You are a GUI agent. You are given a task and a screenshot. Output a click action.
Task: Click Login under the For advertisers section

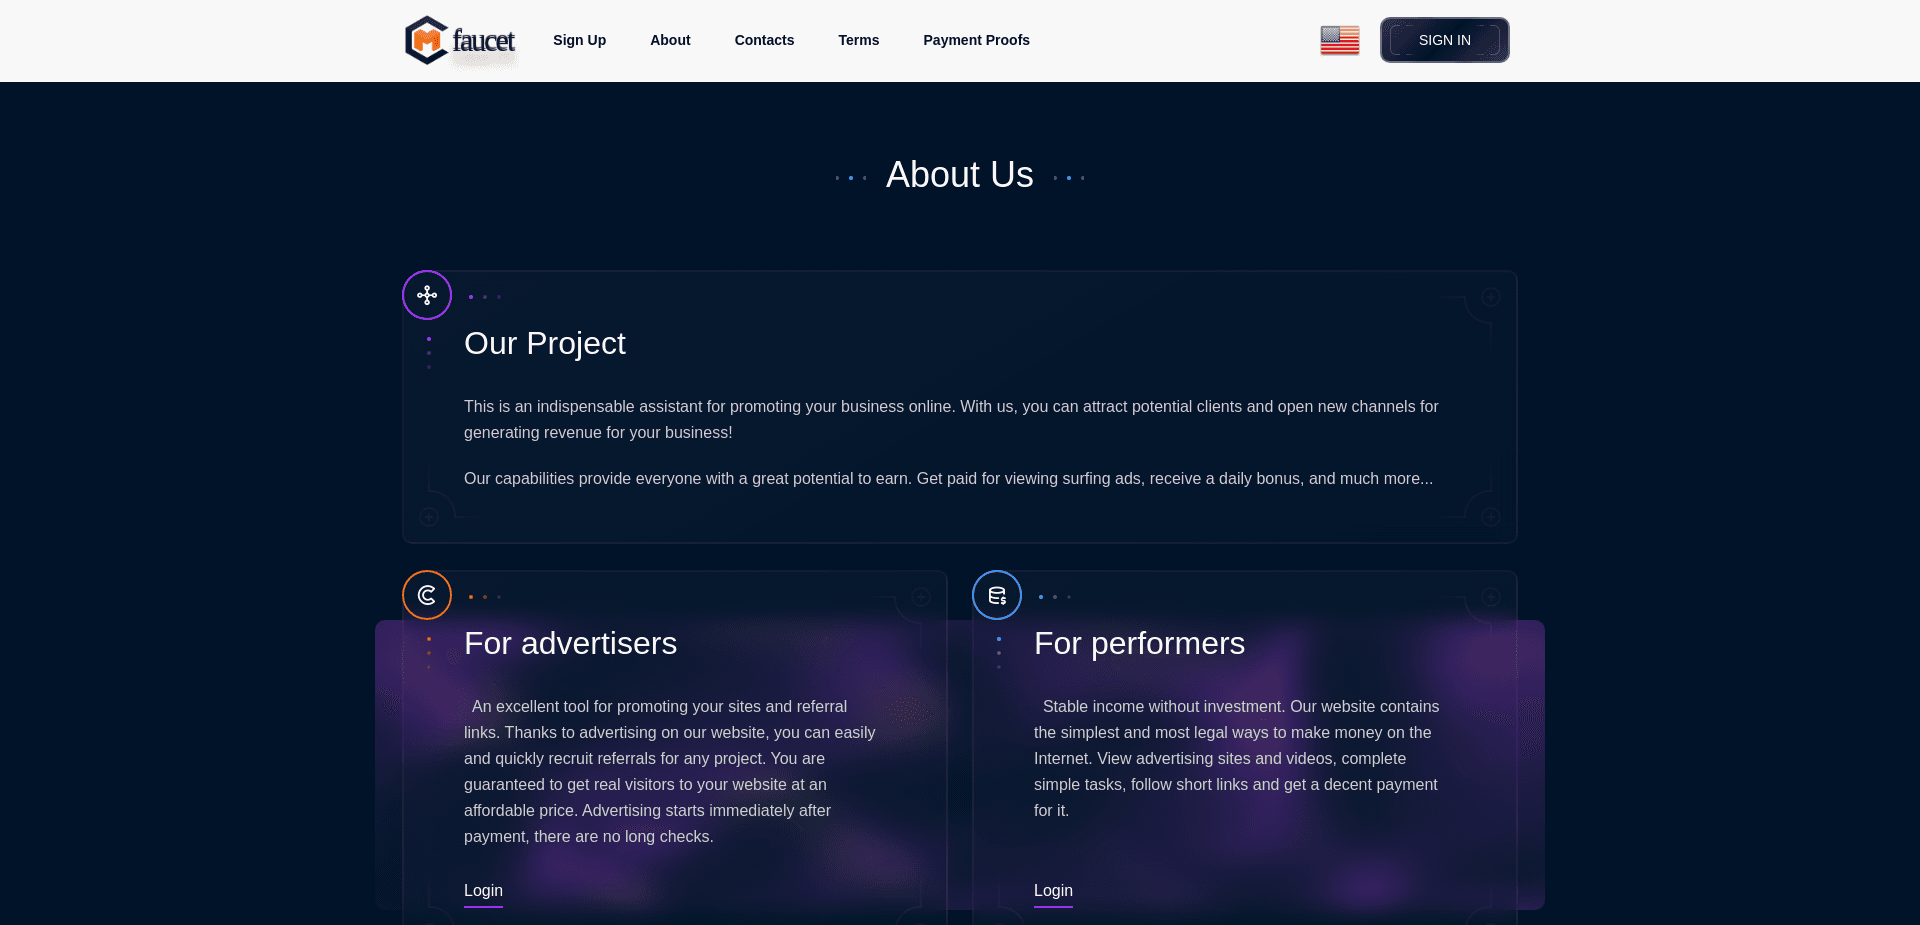(x=483, y=891)
